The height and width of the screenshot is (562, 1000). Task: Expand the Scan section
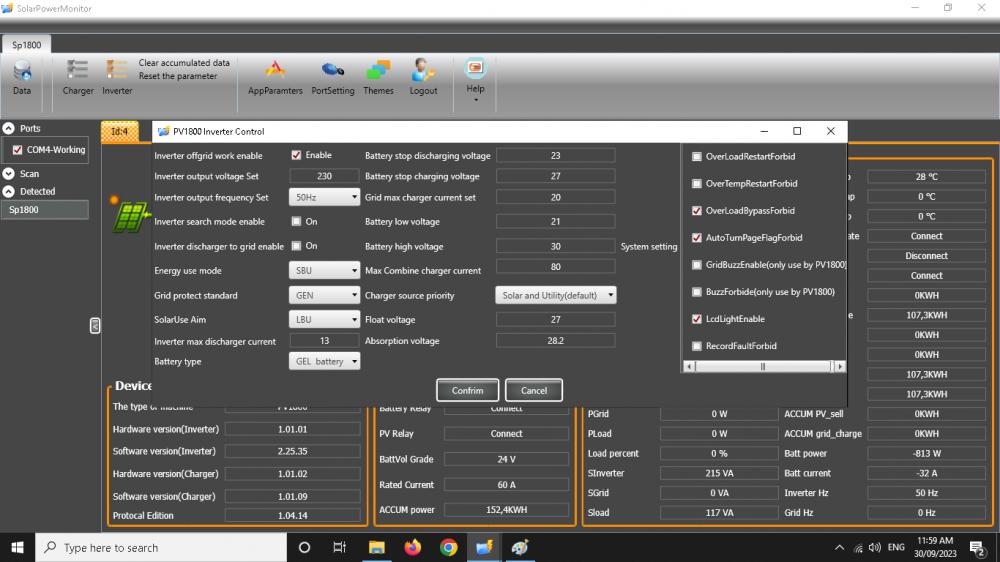pos(8,174)
